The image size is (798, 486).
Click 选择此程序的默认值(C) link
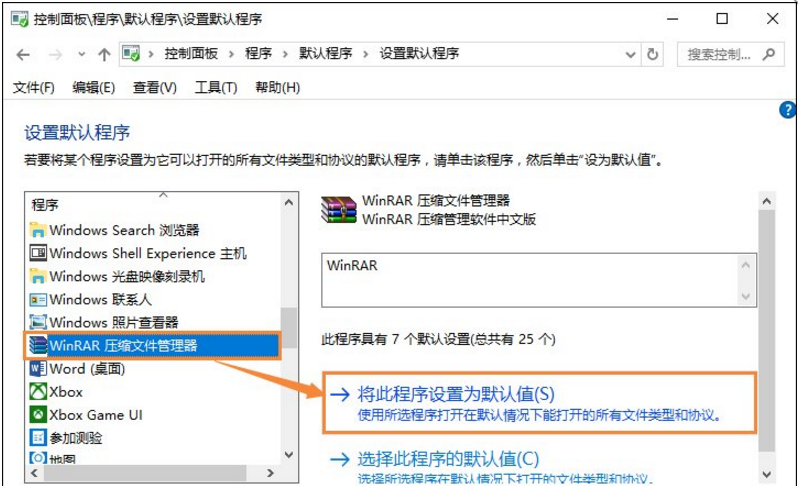tap(448, 459)
